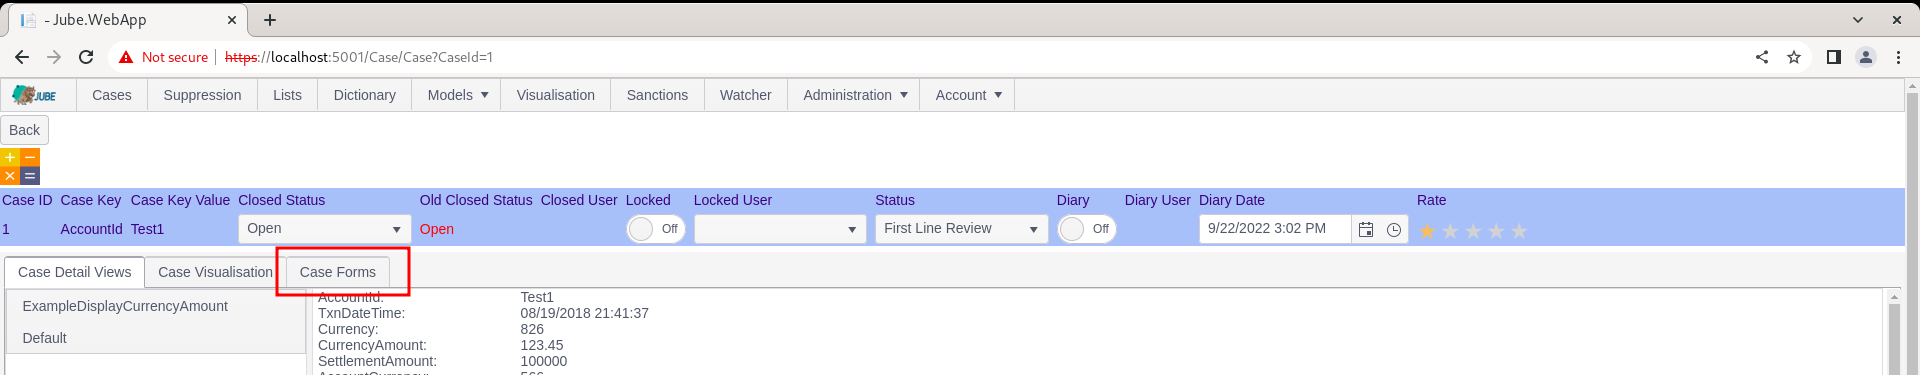Image resolution: width=1920 pixels, height=375 pixels.
Task: Click the Back button
Action: pos(24,130)
